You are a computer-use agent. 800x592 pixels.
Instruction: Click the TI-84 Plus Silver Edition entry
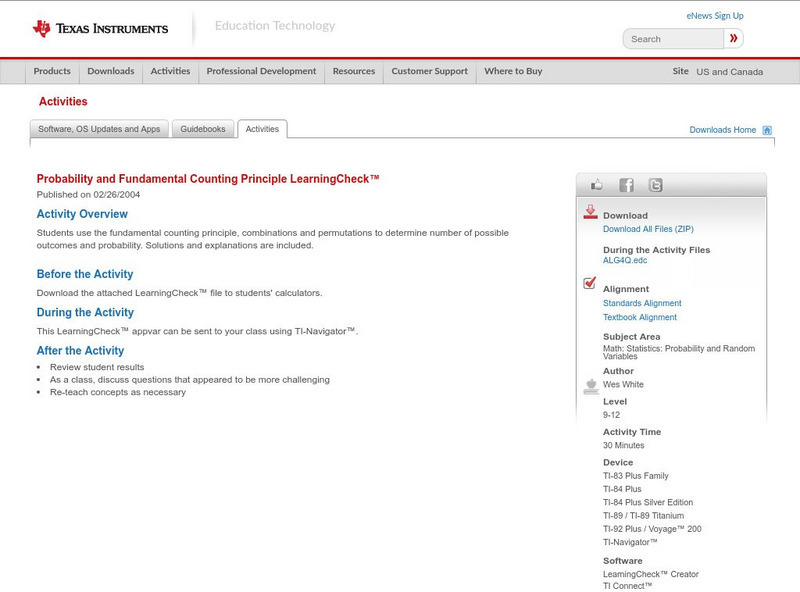[648, 503]
